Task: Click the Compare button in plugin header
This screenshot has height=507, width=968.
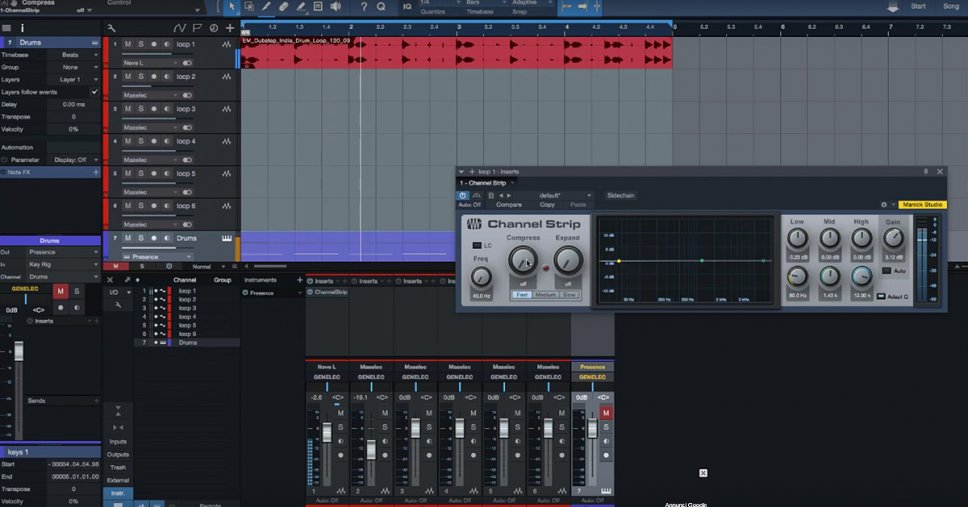Action: coord(509,205)
